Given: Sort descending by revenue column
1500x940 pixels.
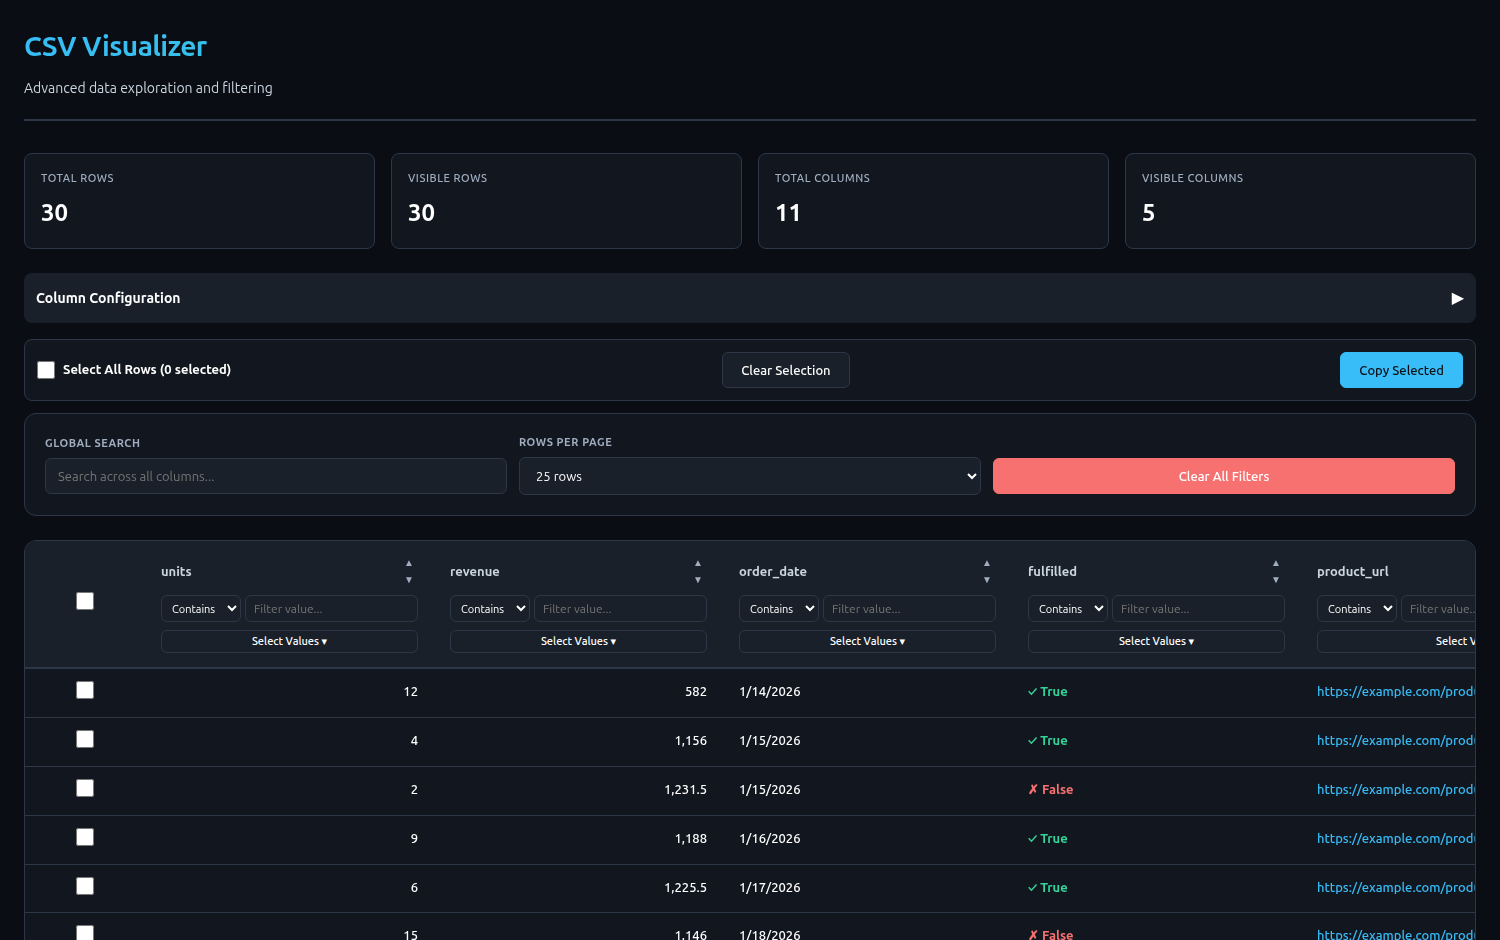Looking at the screenshot, I should pos(698,580).
